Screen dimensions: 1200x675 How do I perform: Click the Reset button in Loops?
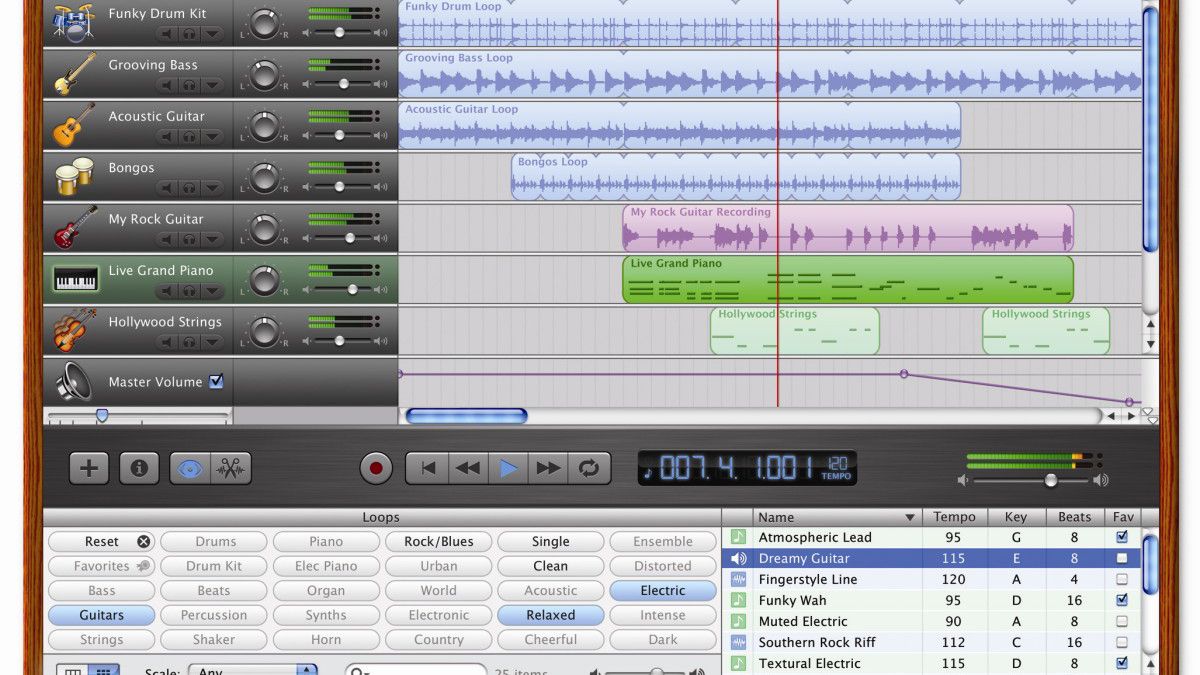coord(101,541)
